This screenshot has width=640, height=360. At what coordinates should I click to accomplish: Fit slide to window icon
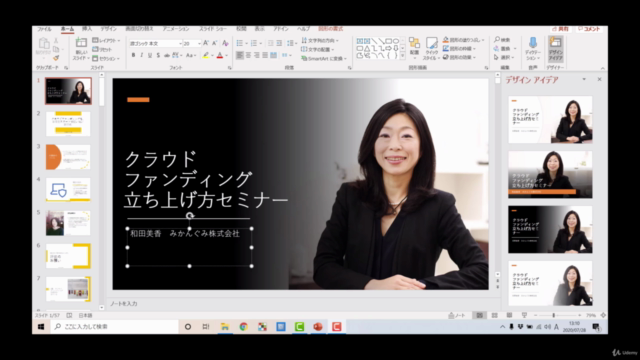point(603,315)
